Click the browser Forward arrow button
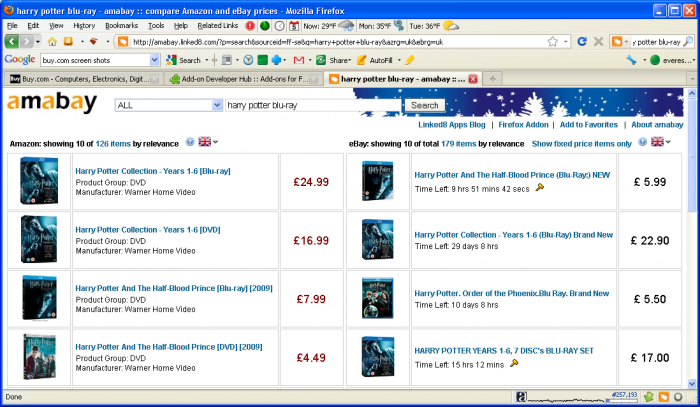This screenshot has height=407, width=700. point(27,42)
